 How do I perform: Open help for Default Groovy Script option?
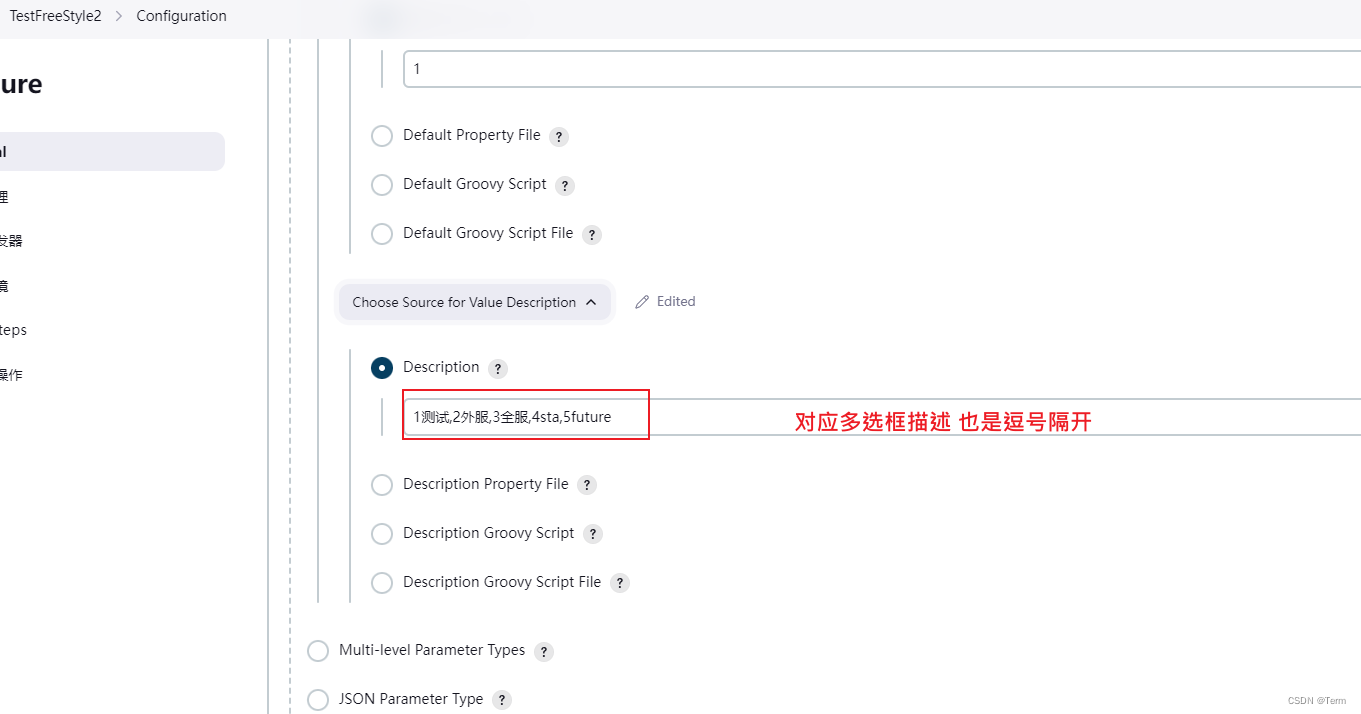[x=565, y=185]
